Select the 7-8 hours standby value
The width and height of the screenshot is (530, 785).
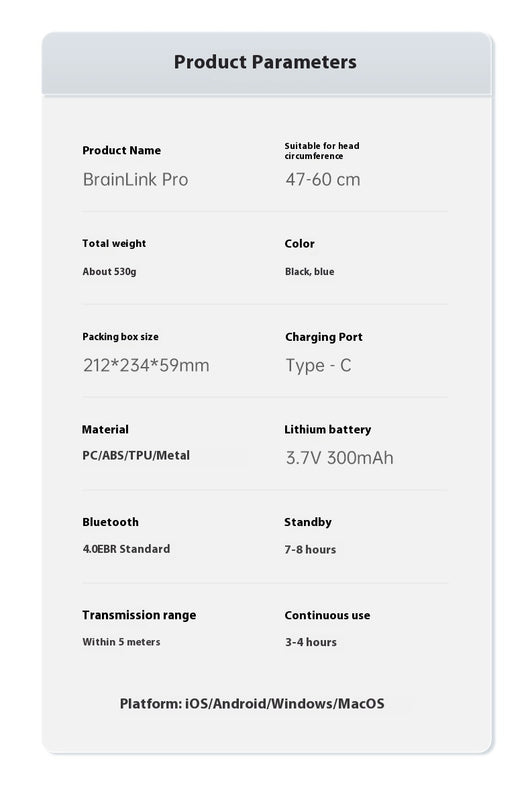310,549
